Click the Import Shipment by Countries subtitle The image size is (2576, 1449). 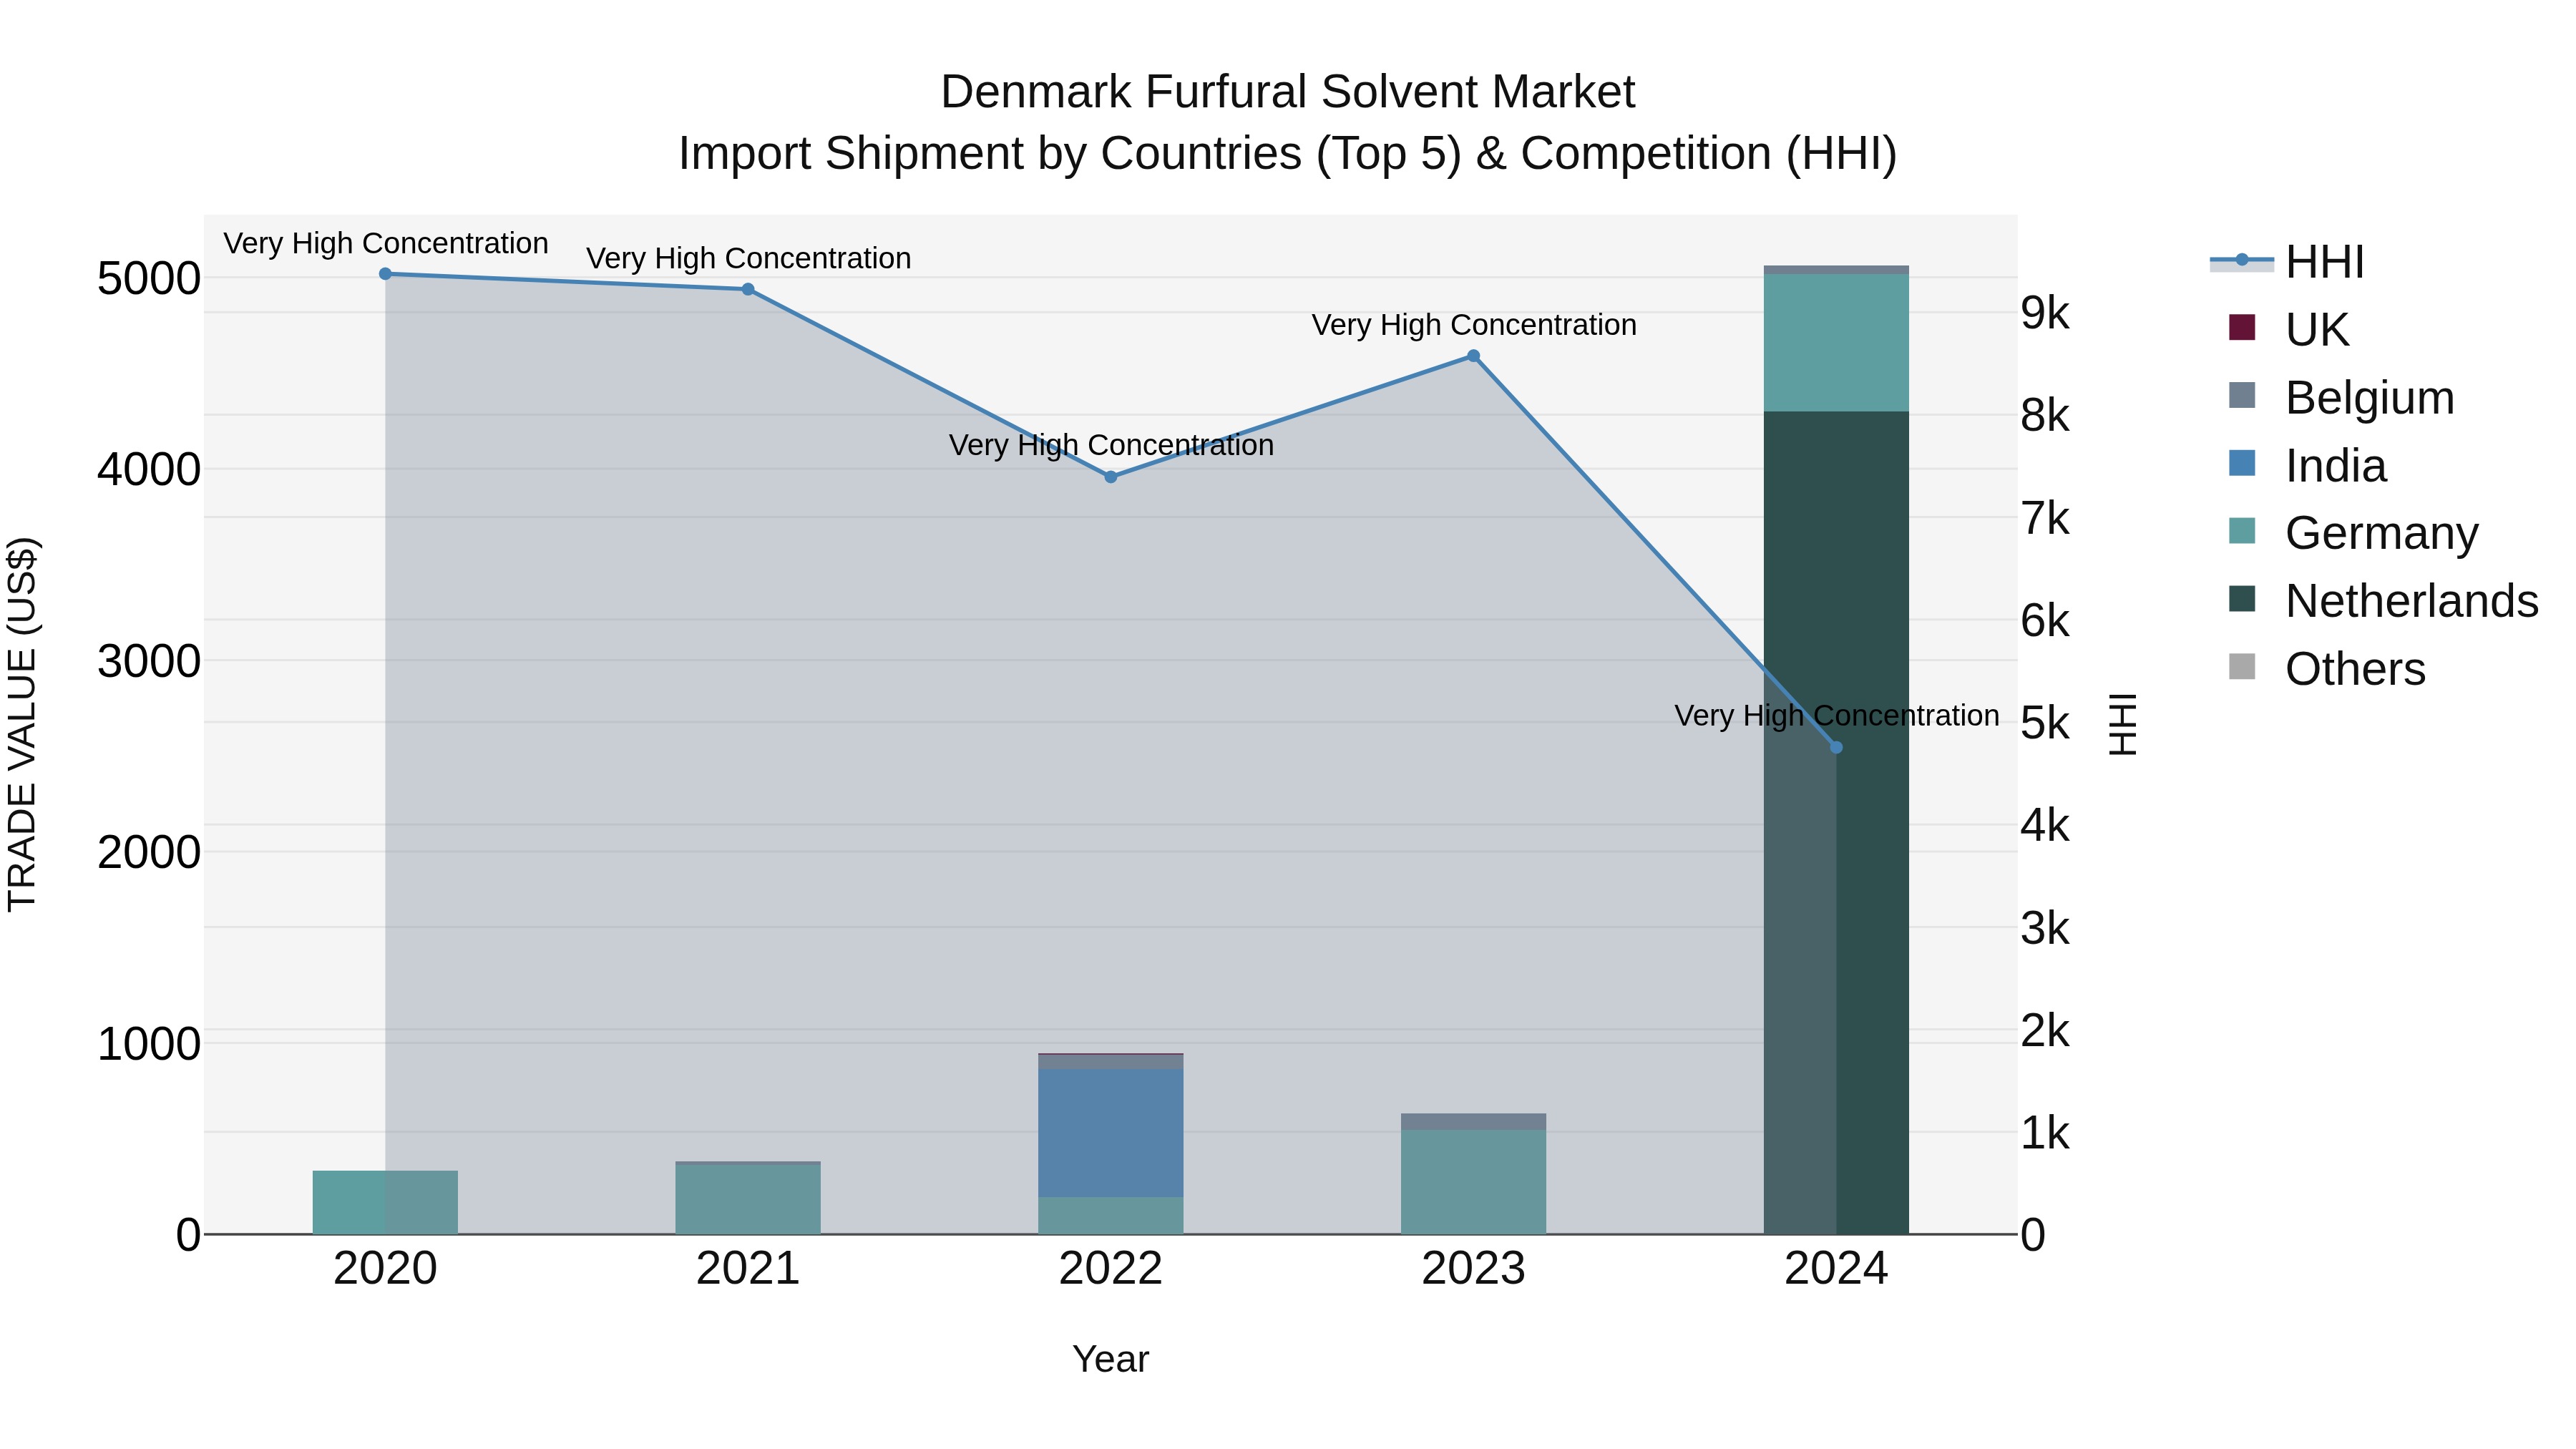tap(1288, 154)
